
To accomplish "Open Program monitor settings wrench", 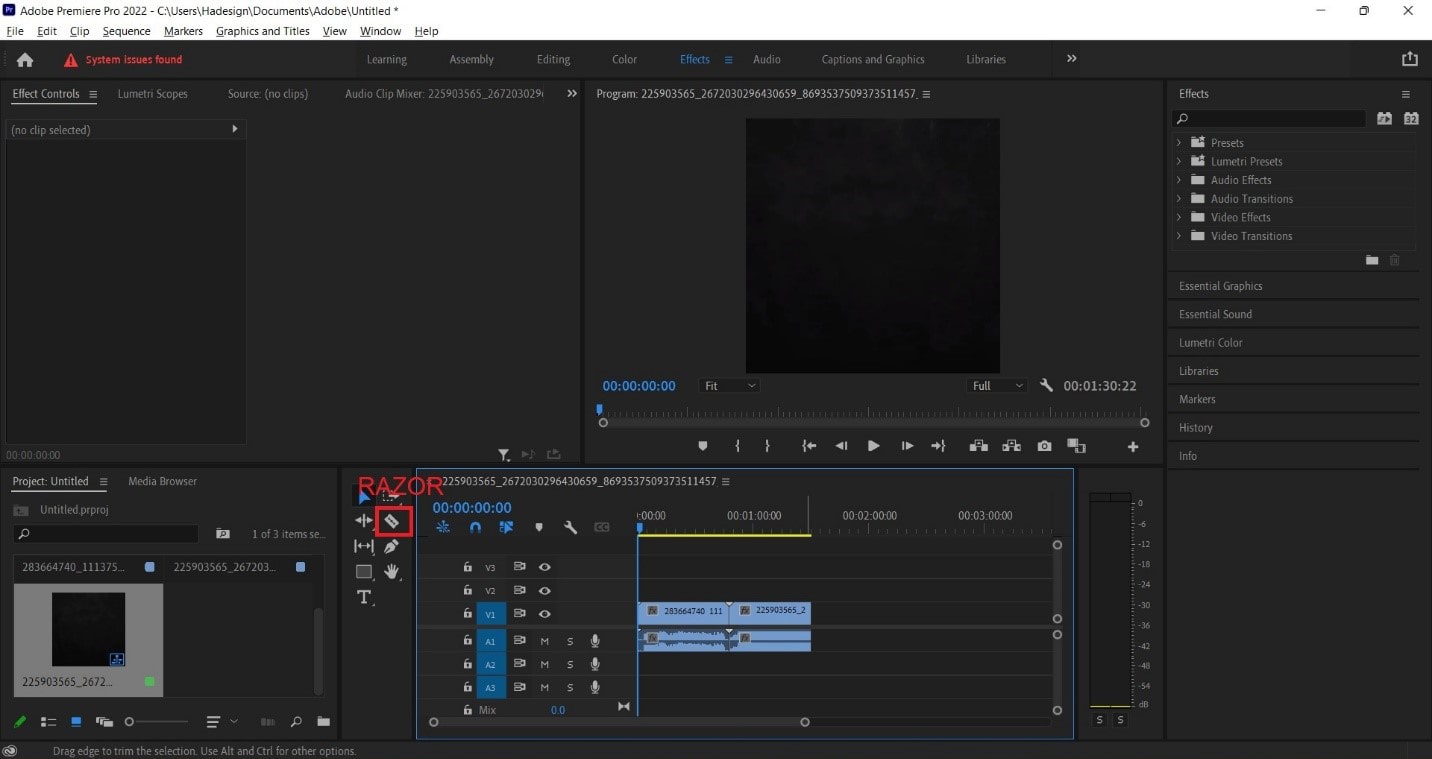I will tap(1046, 385).
